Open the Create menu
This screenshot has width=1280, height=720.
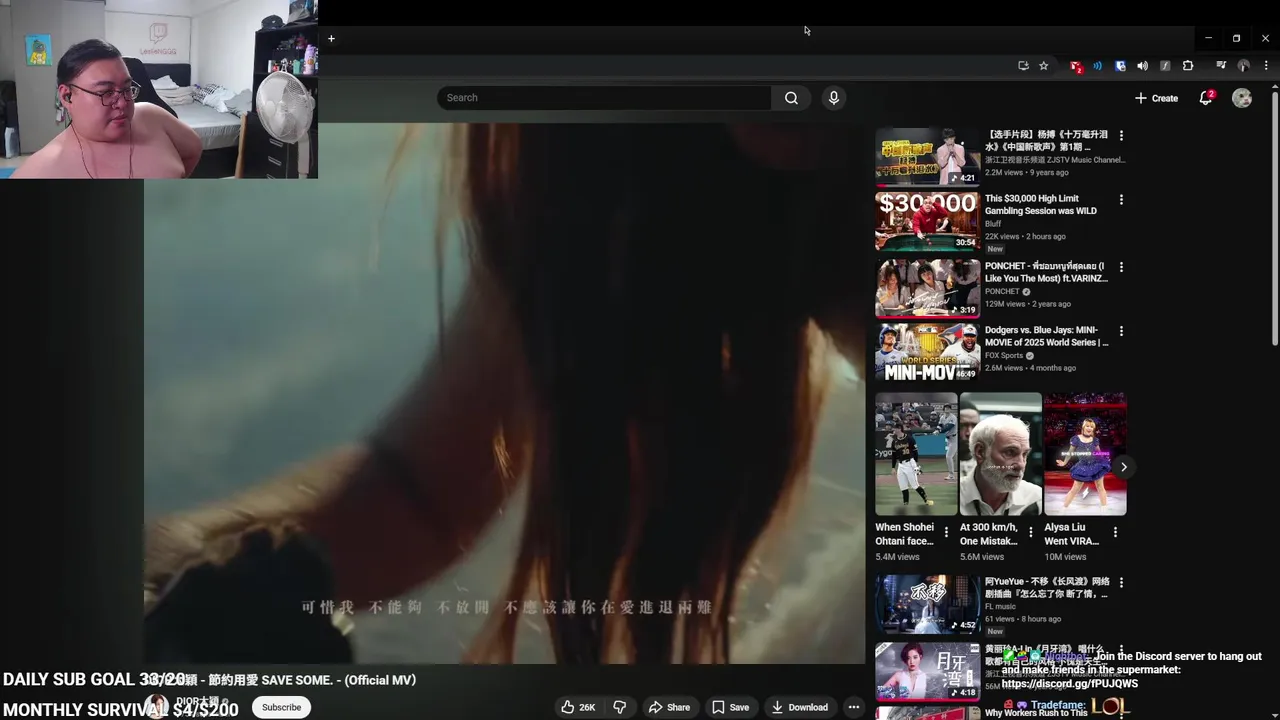tap(1157, 98)
